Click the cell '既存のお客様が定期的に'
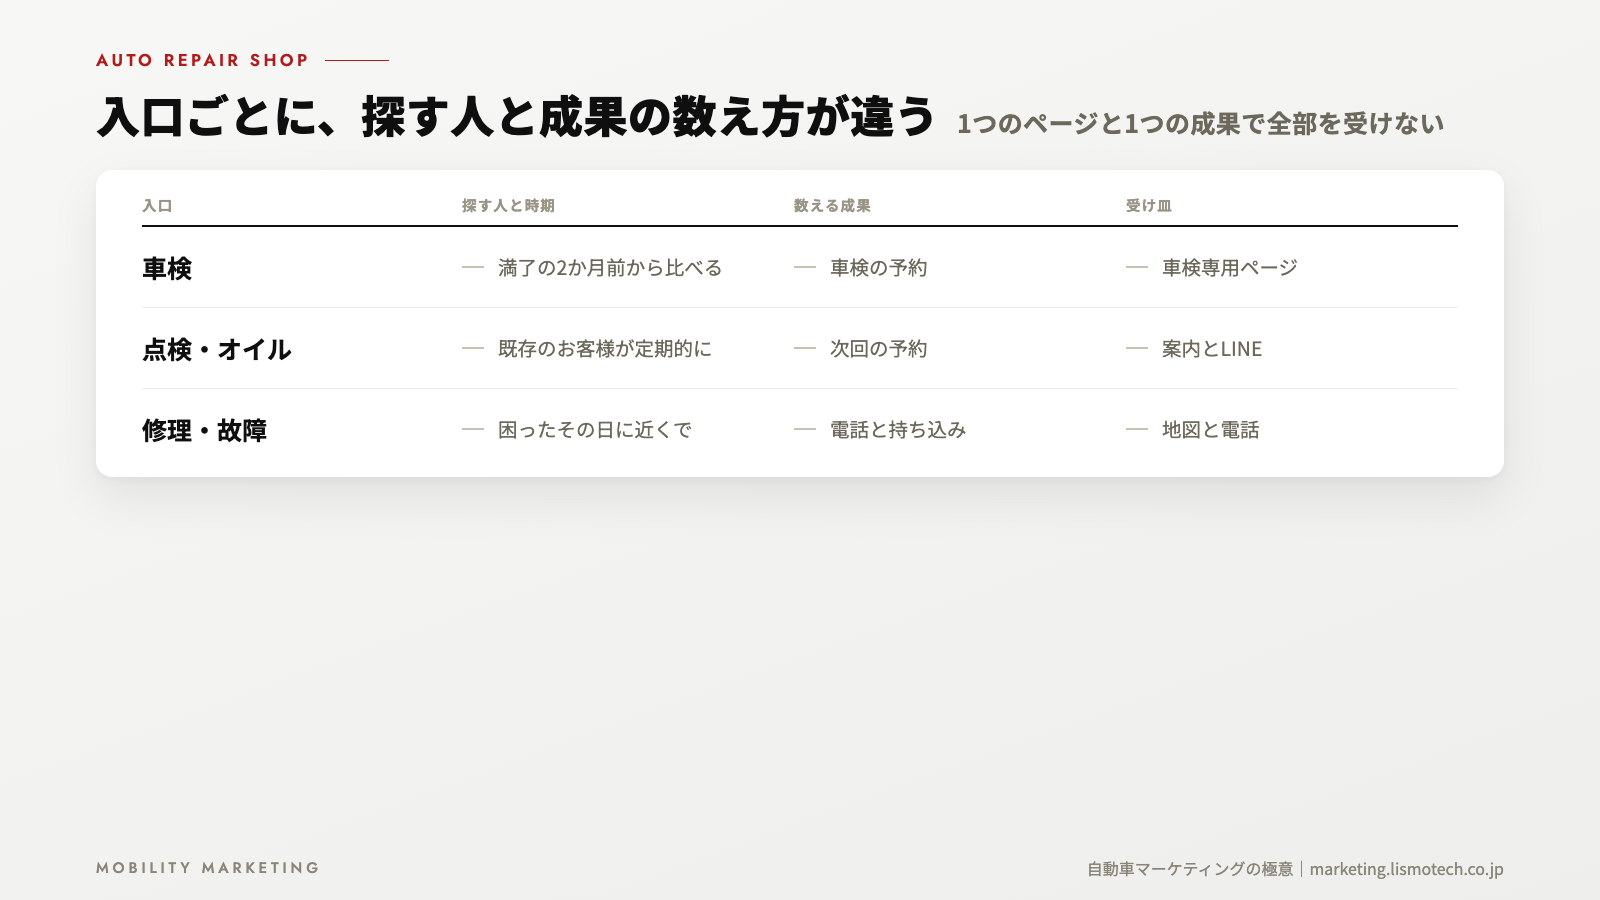The image size is (1600, 900). click(605, 349)
